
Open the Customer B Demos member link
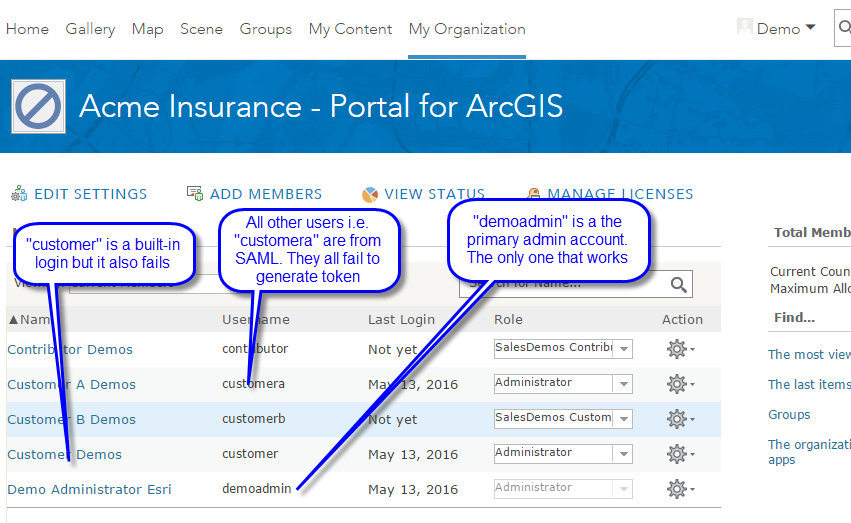tap(70, 419)
